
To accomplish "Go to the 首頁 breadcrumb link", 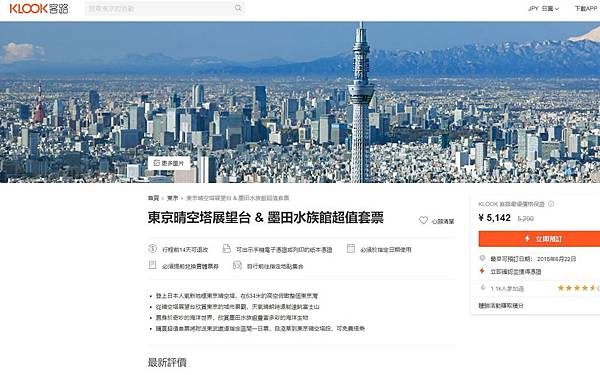I will (153, 198).
